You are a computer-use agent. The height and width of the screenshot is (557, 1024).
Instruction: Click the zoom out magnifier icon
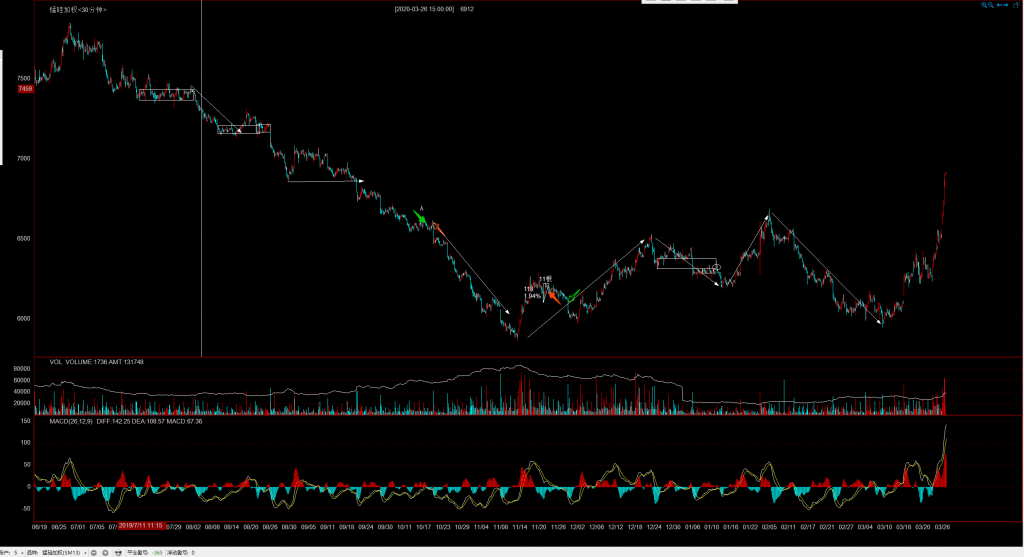pyautogui.click(x=992, y=5)
